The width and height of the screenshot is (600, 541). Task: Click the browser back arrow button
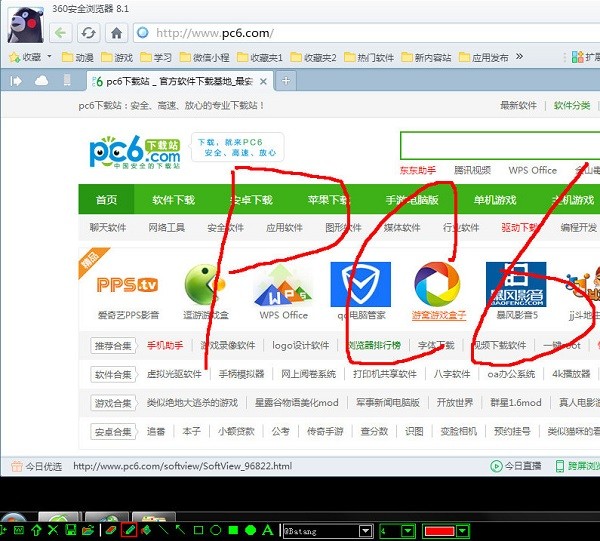tap(60, 33)
